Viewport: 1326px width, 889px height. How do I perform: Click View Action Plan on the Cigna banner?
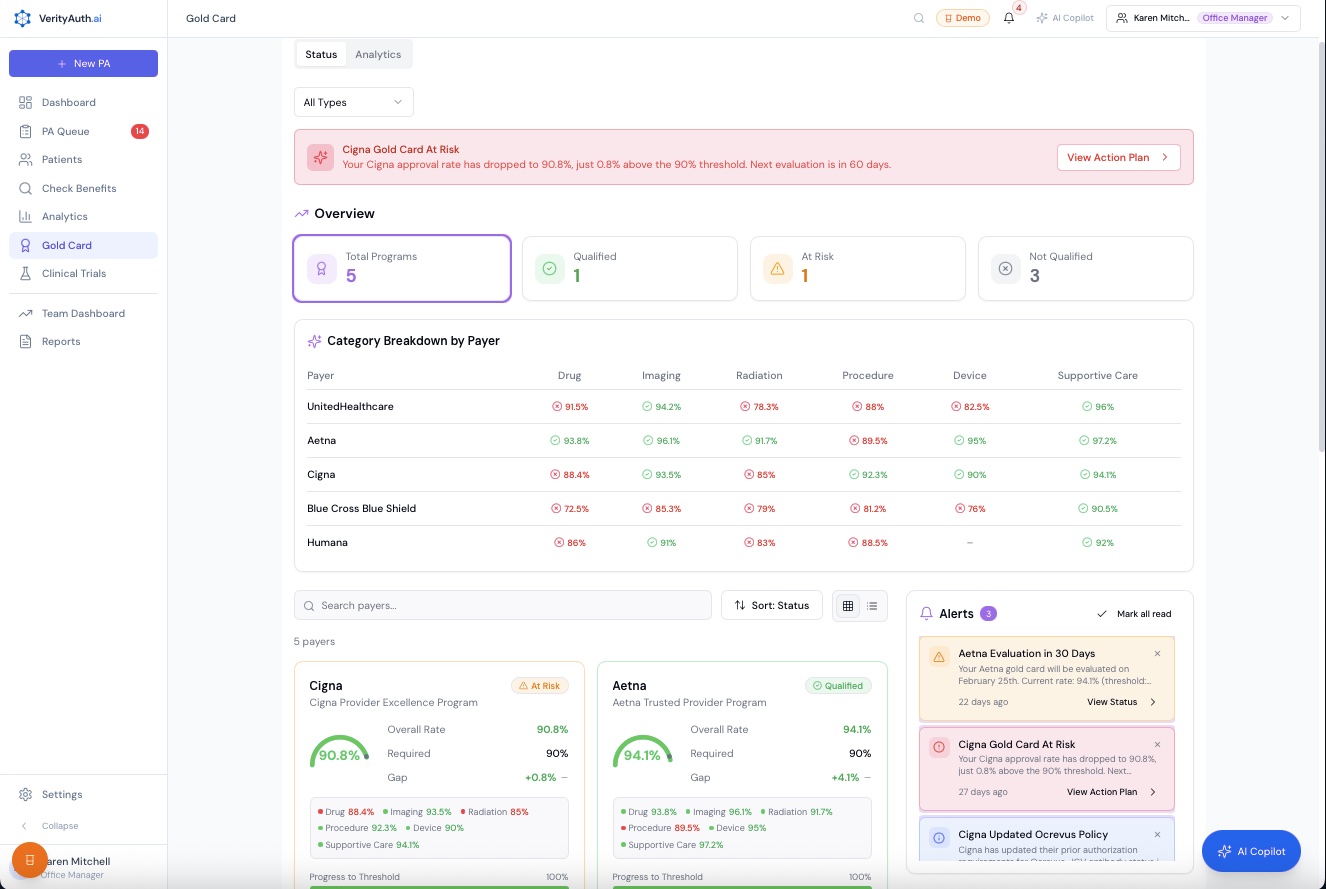(x=1117, y=157)
